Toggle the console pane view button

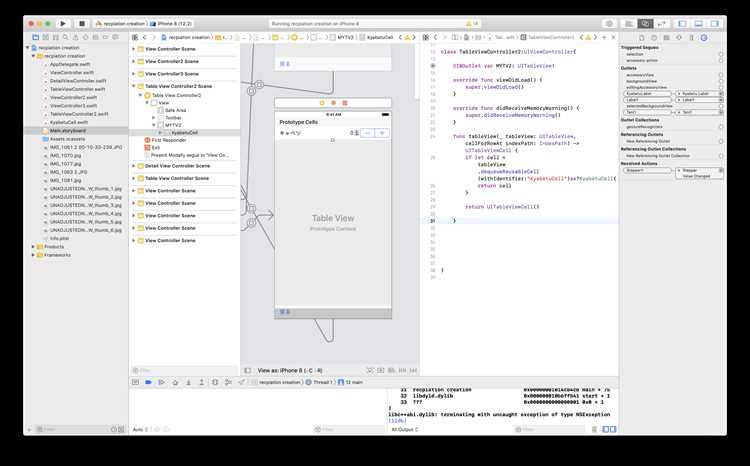[x=613, y=430]
